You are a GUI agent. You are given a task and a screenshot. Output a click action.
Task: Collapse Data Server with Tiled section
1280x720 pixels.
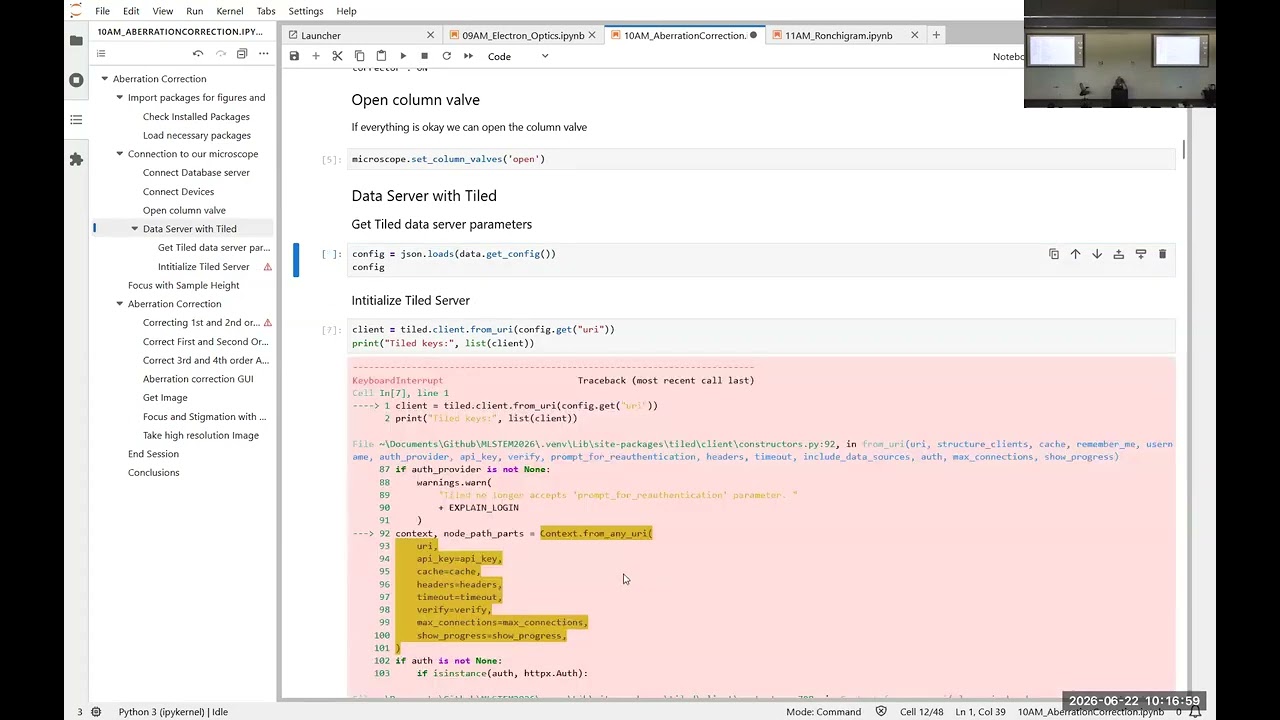pos(134,229)
